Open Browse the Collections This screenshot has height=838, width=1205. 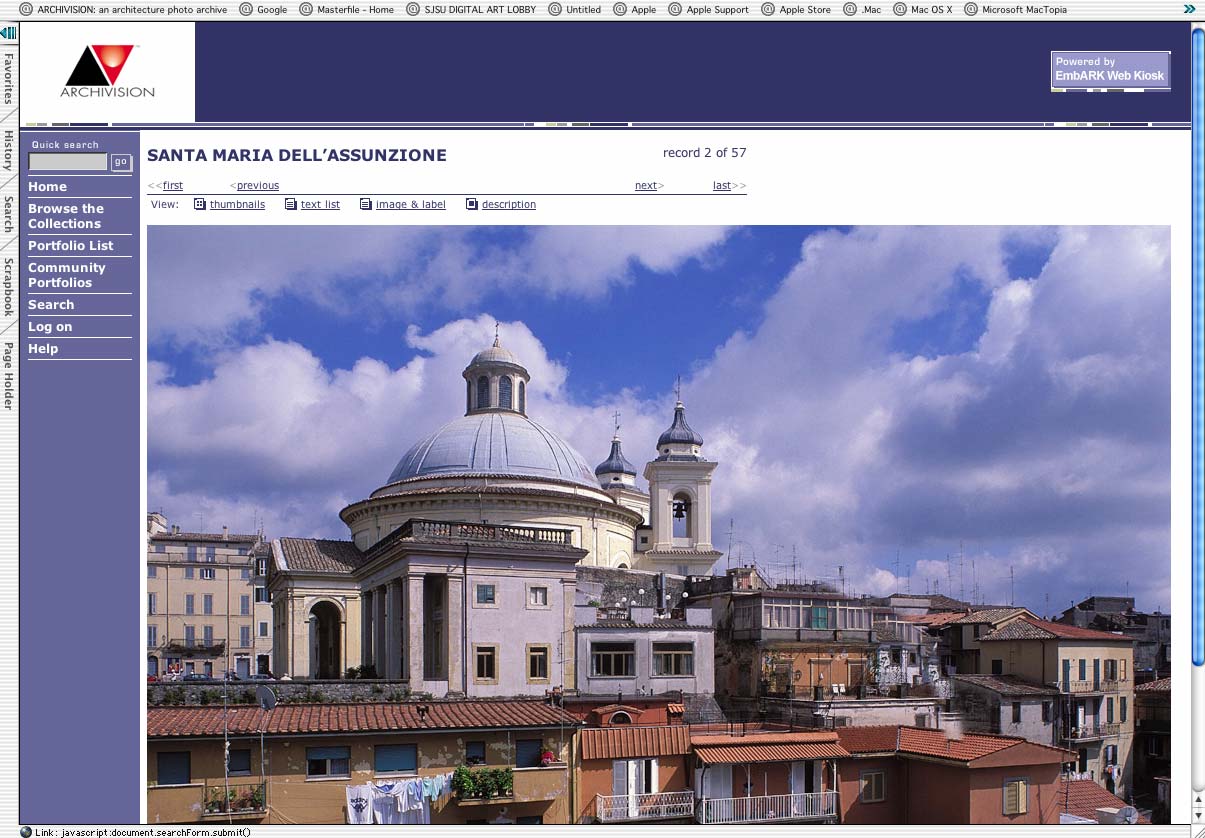pos(66,216)
